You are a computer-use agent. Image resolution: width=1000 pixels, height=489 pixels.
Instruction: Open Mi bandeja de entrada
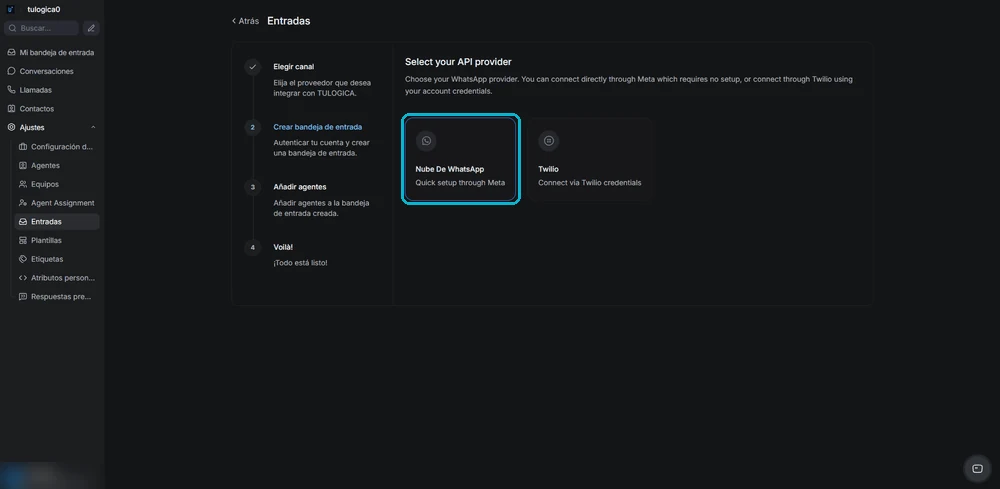[51, 52]
